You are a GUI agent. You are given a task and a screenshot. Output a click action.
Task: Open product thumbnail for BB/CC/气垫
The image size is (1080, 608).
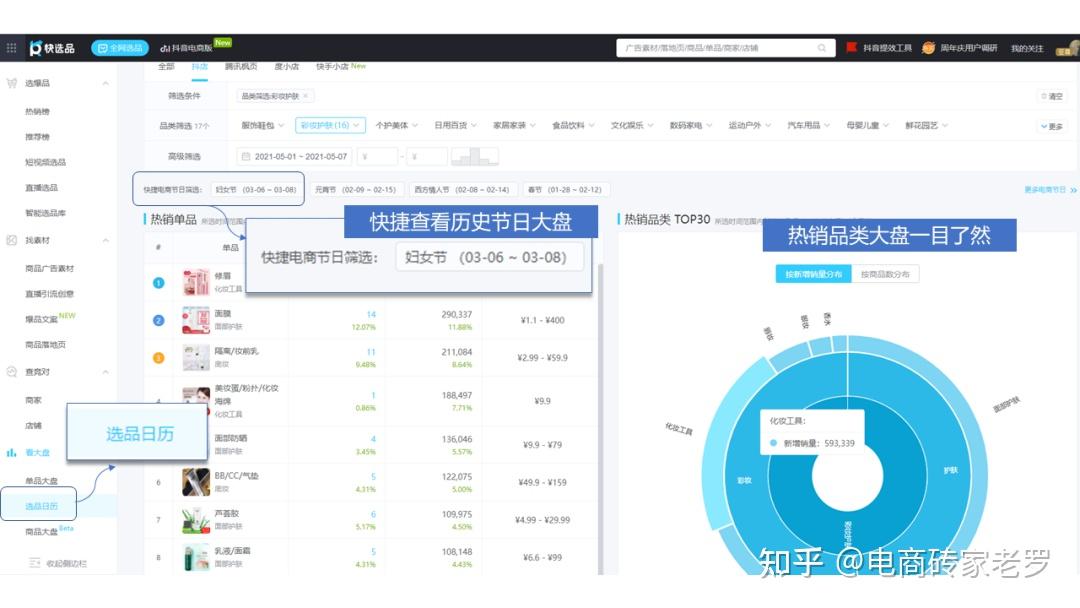coord(196,482)
